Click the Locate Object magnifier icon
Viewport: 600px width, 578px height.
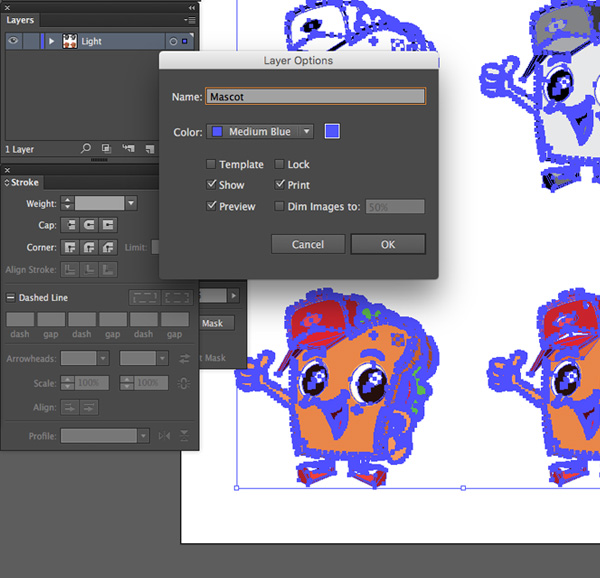click(x=86, y=149)
